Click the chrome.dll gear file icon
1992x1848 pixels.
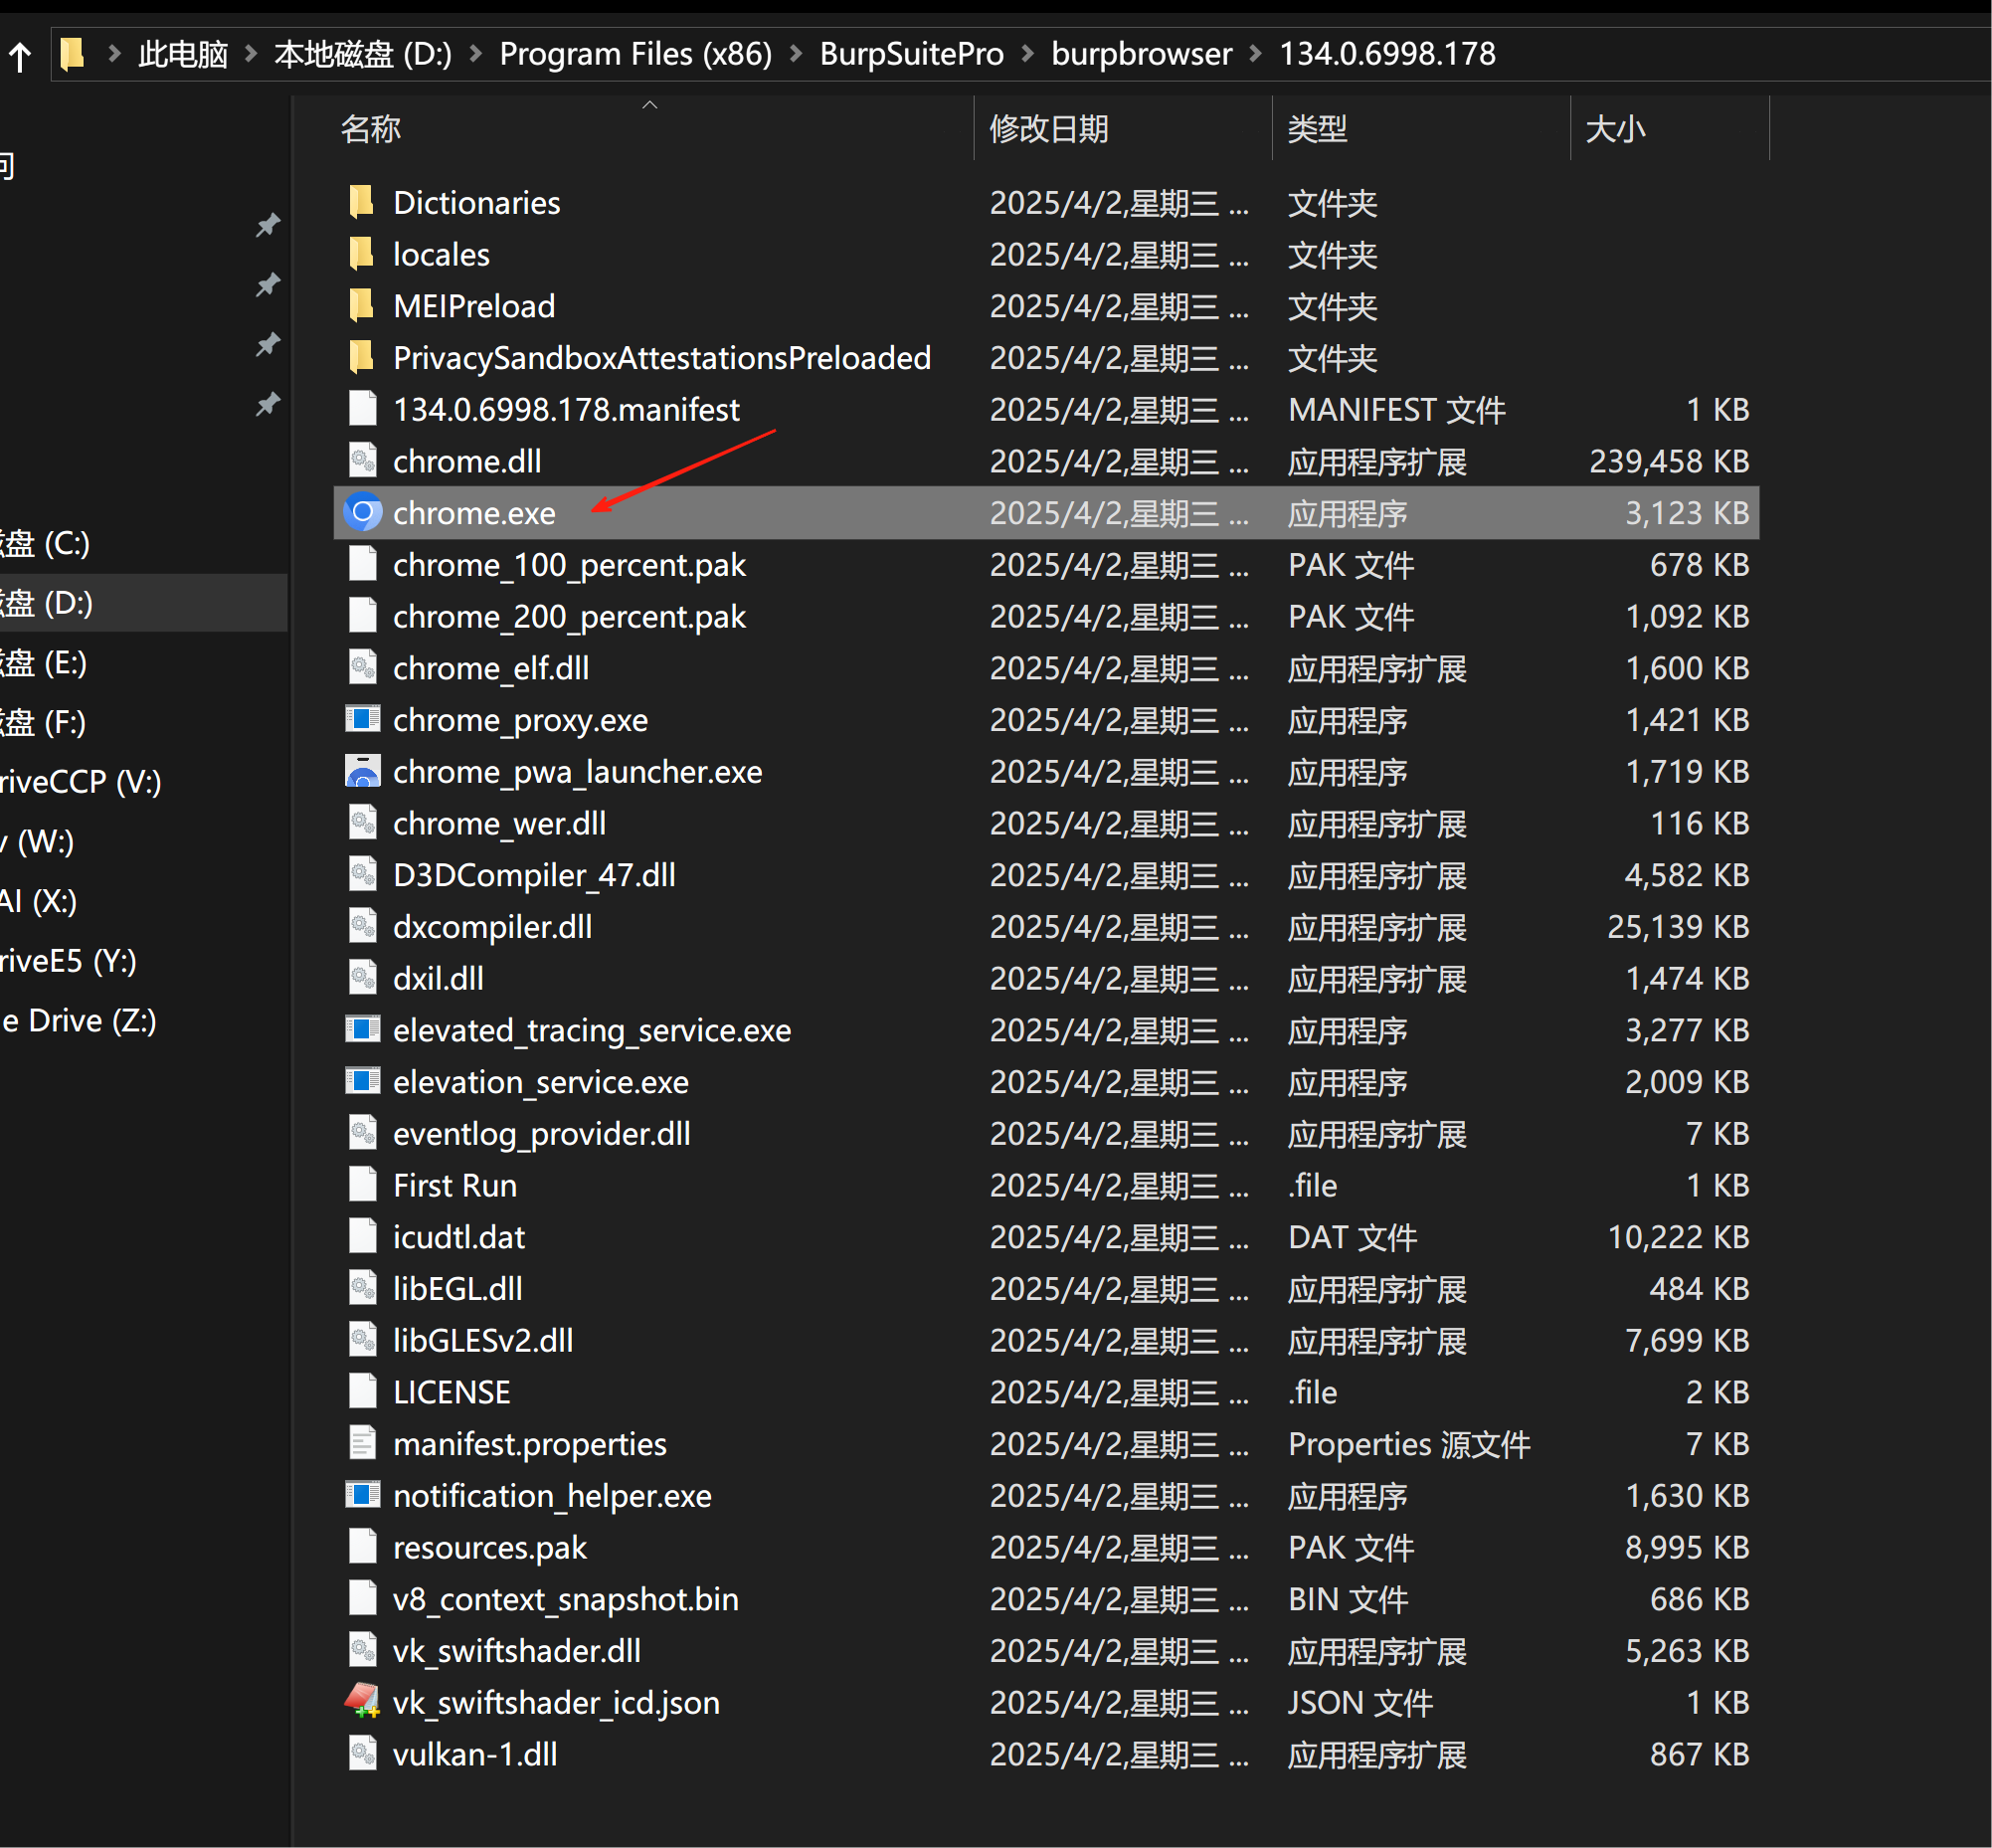pyautogui.click(x=362, y=461)
